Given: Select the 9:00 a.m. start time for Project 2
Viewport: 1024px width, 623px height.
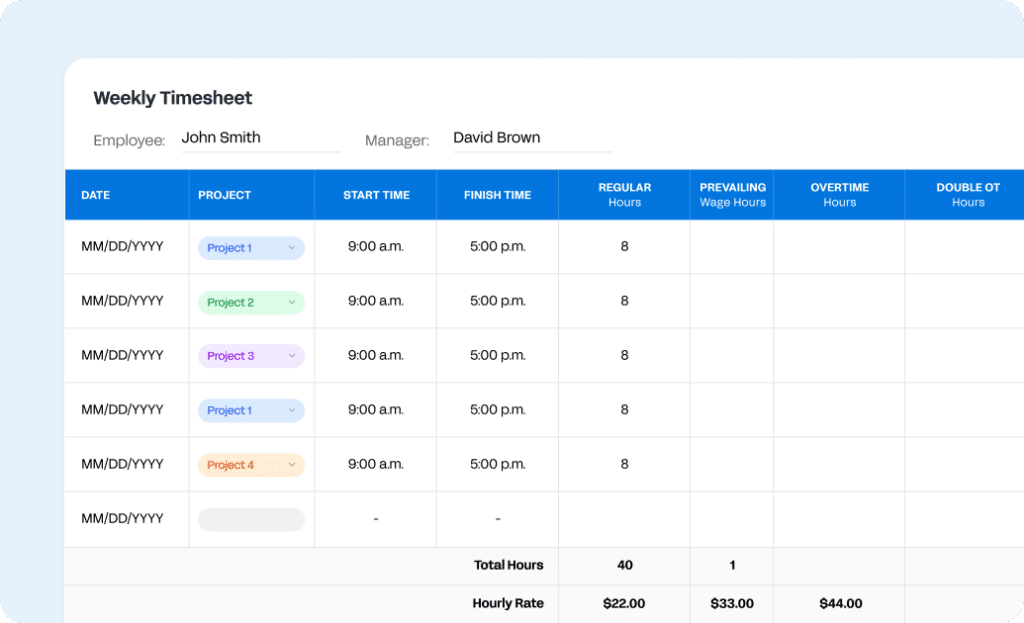Looking at the screenshot, I should pos(376,301).
